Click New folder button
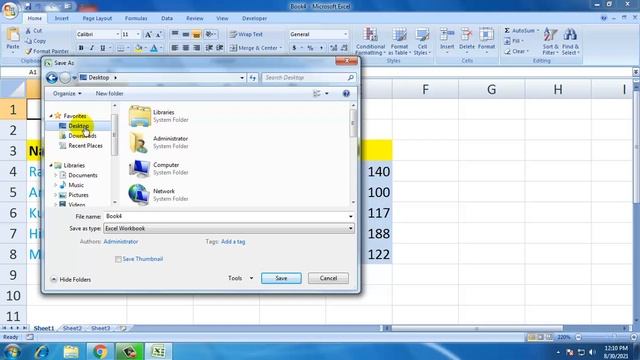This screenshot has width=640, height=360. 109,93
